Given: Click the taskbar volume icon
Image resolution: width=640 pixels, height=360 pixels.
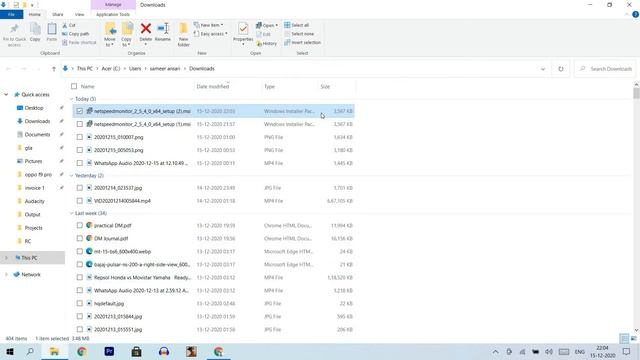Looking at the screenshot, I should pyautogui.click(x=549, y=352).
